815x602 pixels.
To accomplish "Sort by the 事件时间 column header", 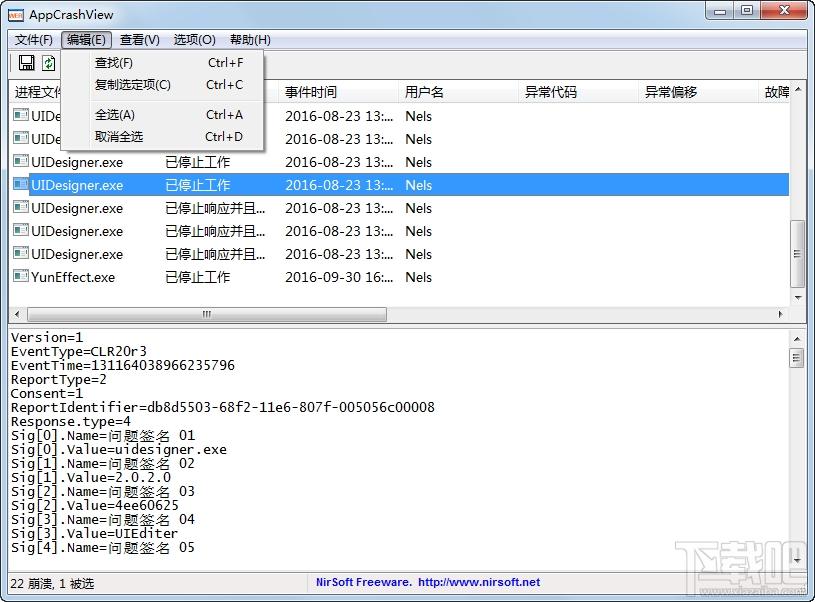I will (x=338, y=92).
